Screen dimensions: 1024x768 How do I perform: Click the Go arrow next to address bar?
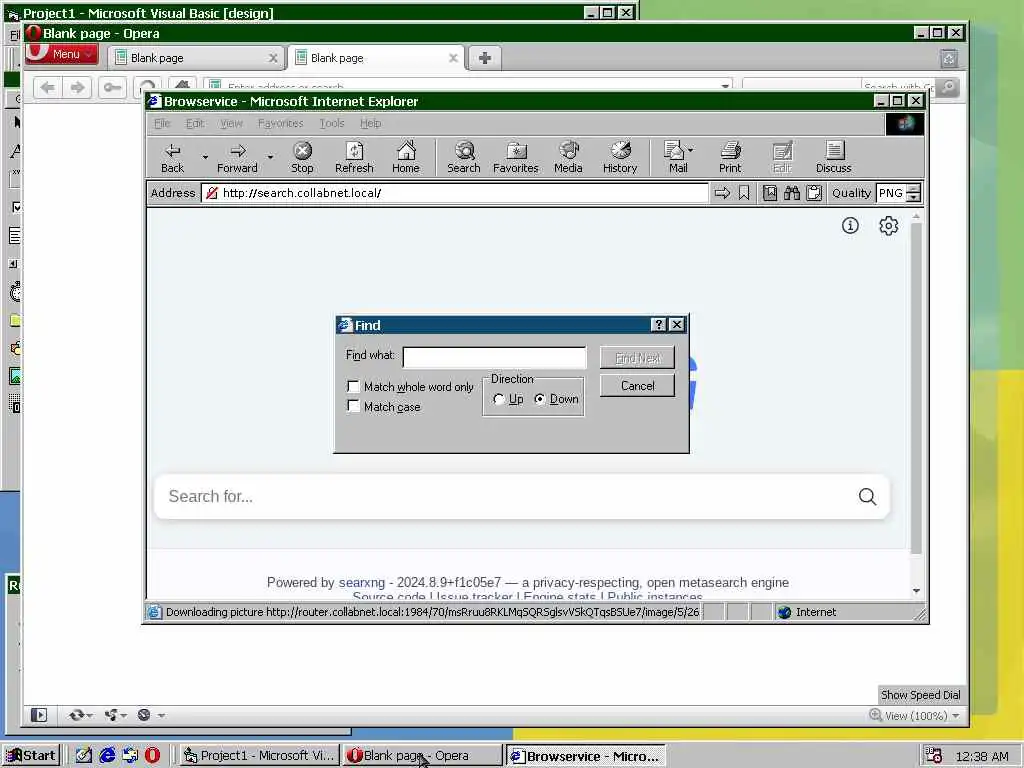point(722,193)
